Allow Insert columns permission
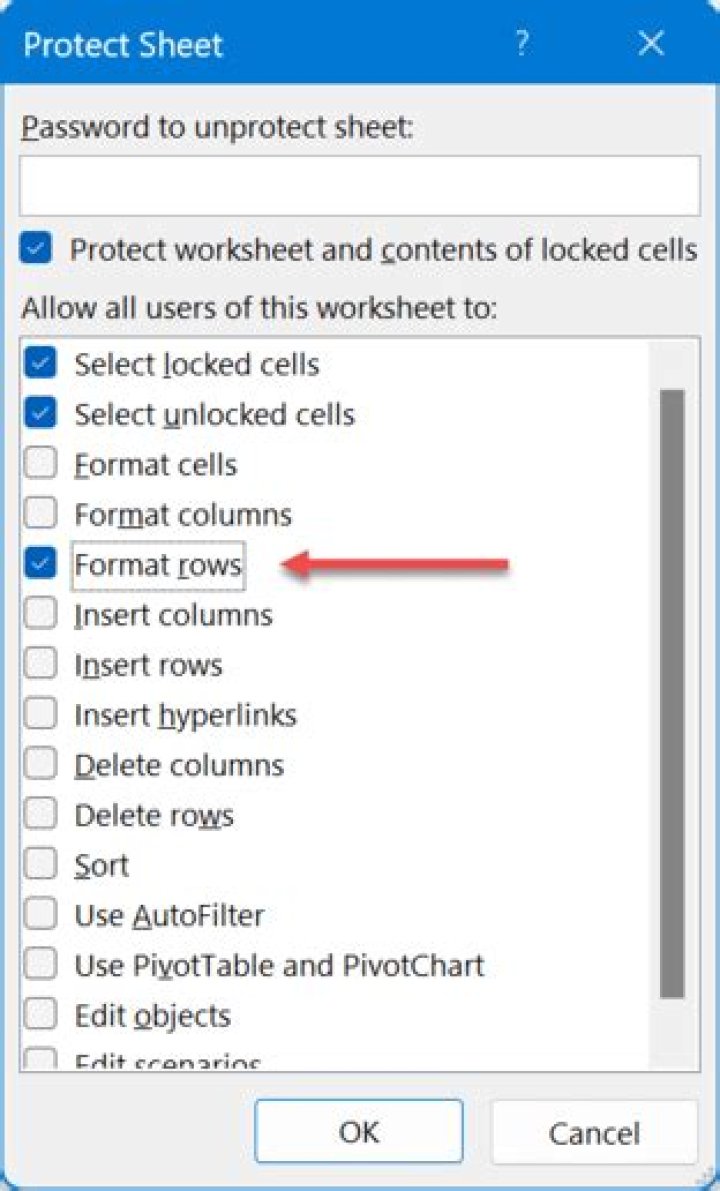The image size is (720, 1191). pyautogui.click(x=40, y=614)
